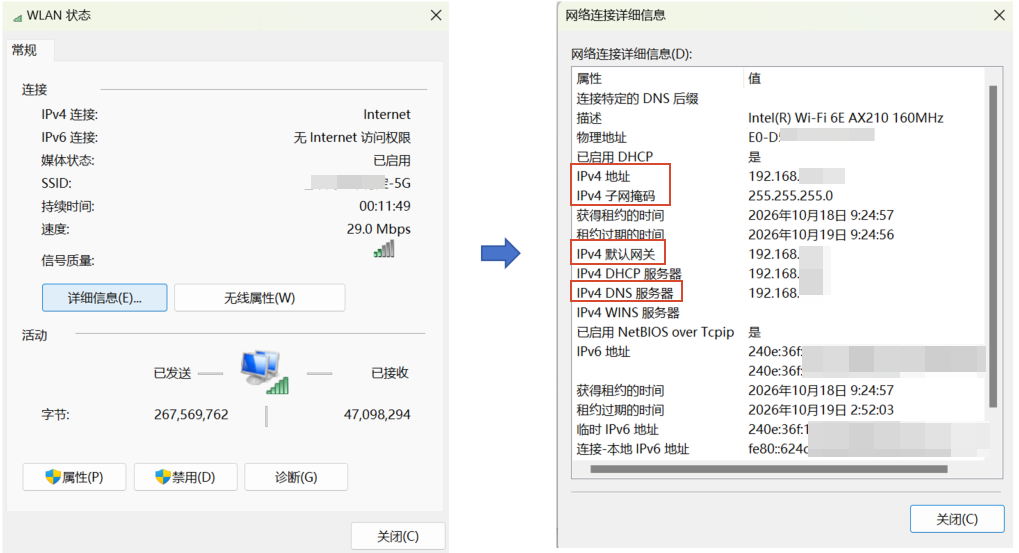Screen dimensions: 1019x553
Task: Select the IPv6 地址 row label
Action: tap(603, 352)
